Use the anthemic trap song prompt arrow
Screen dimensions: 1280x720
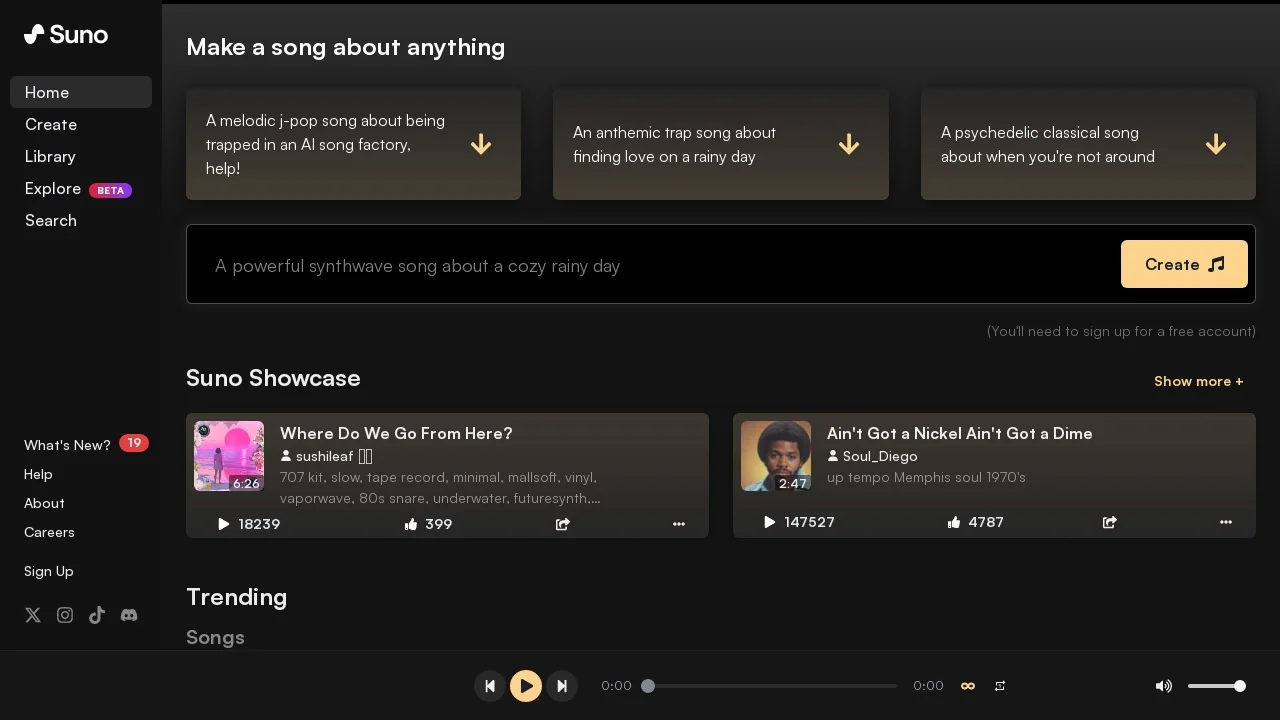(849, 144)
